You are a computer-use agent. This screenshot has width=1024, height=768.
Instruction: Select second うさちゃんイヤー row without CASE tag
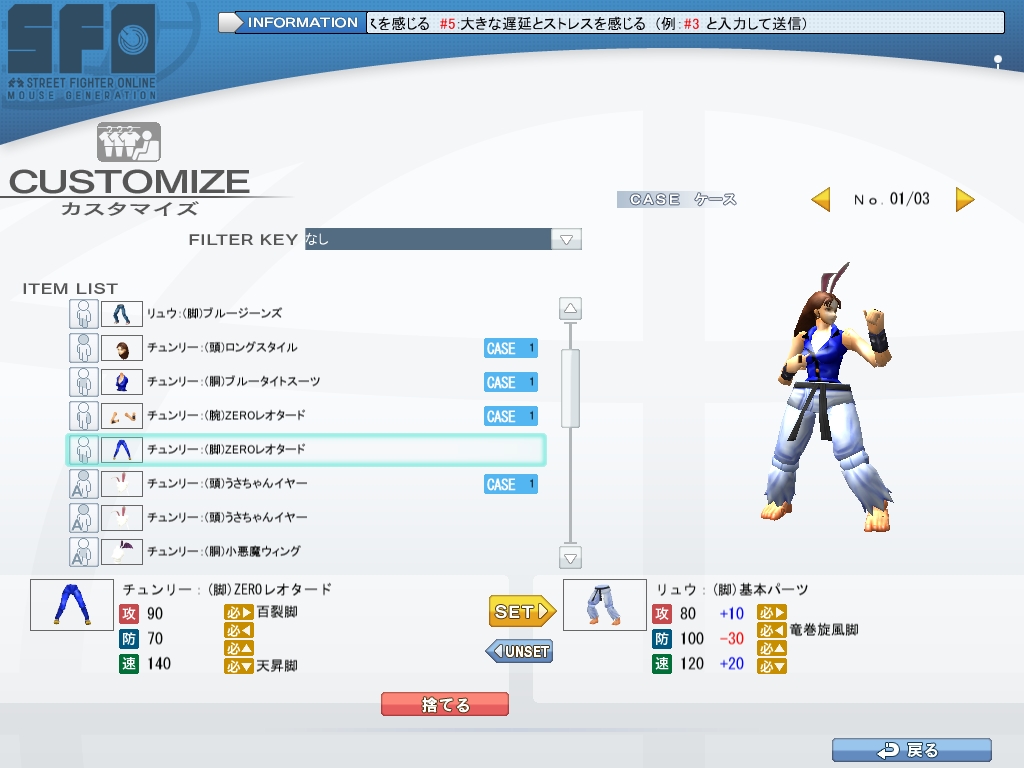tap(306, 518)
